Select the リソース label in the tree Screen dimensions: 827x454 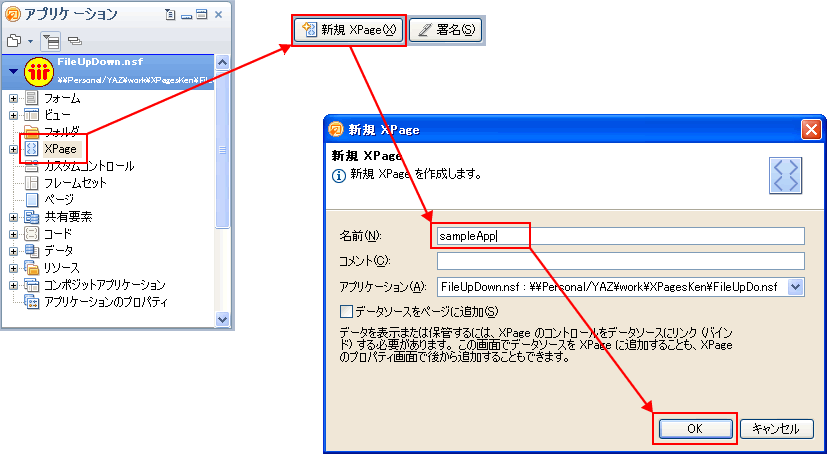pos(62,267)
